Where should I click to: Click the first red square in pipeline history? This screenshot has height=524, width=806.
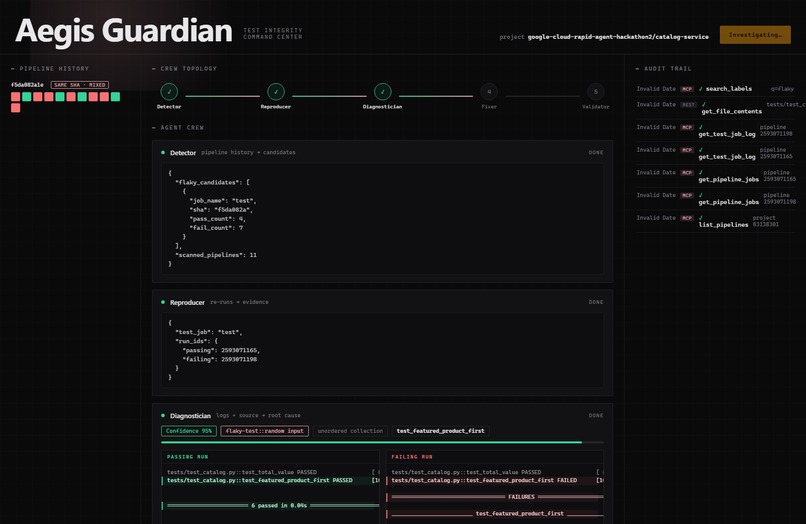[x=15, y=97]
